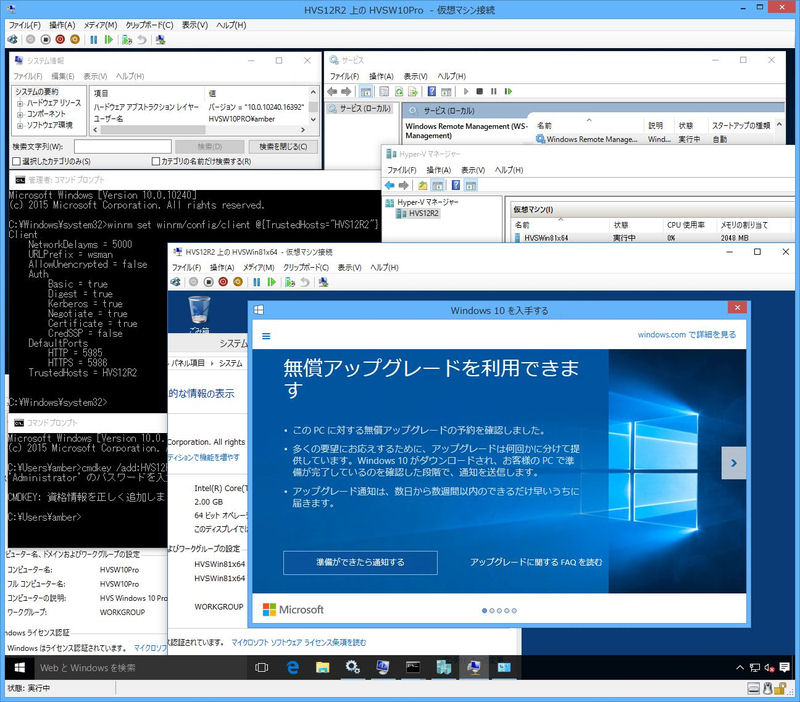Click Stop Service icon in Services toolbar
The image size is (800, 702).
coord(480,91)
